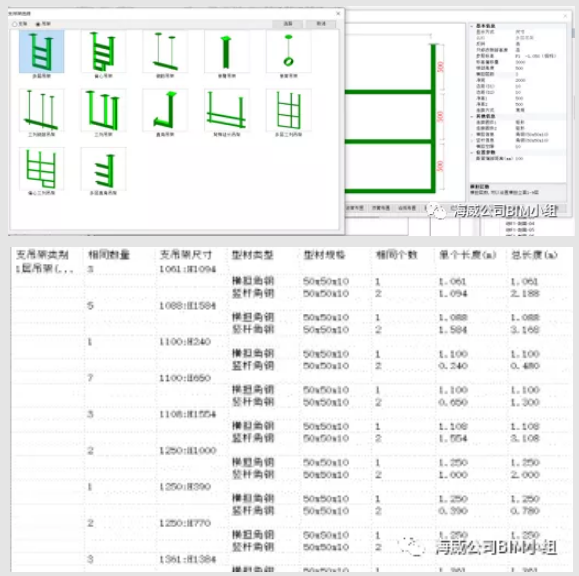The image size is (579, 576).
Task: Select the double crossbar two-rod hanger
Action: pos(226,110)
